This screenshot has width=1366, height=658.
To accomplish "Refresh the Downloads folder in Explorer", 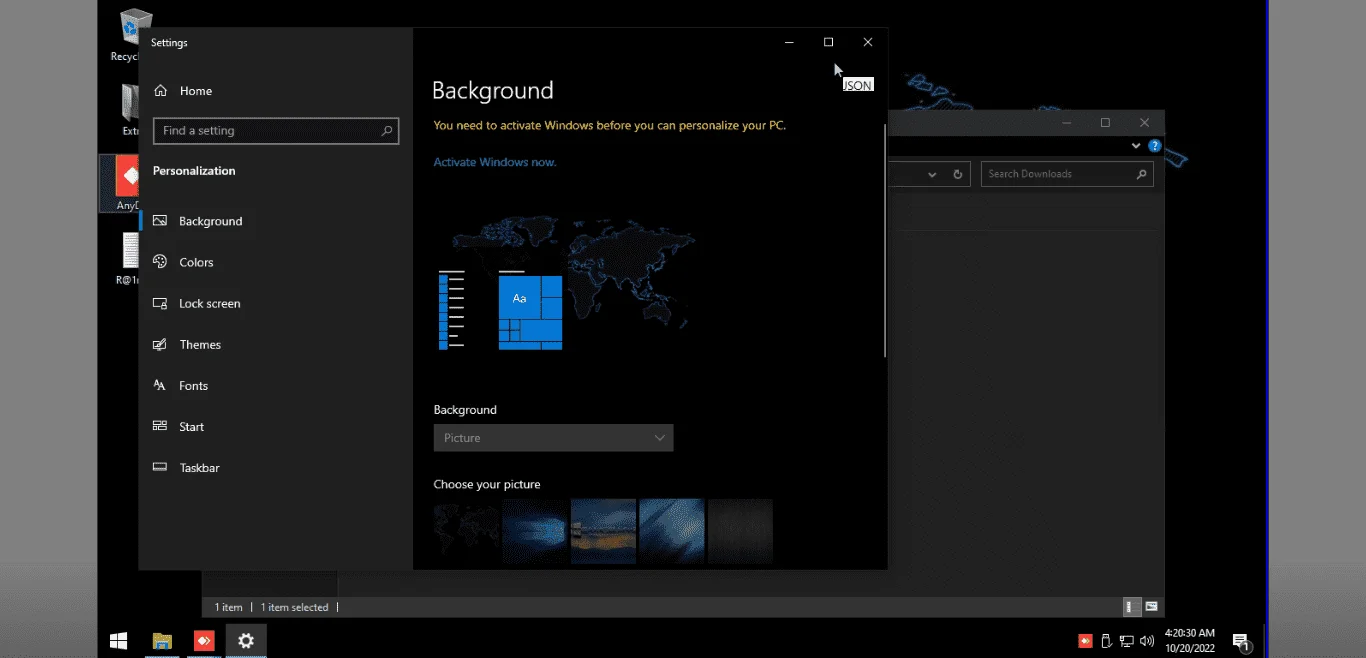I will tap(957, 174).
